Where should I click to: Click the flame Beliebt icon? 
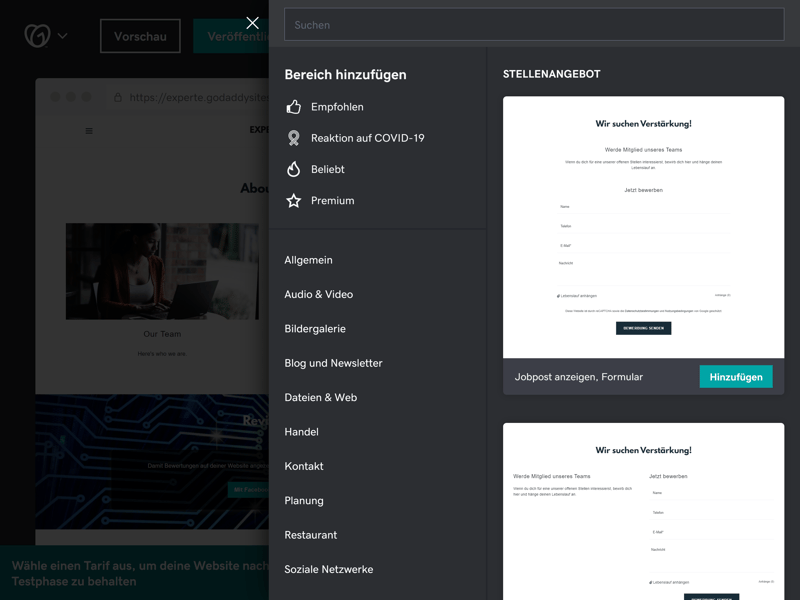pyautogui.click(x=294, y=169)
